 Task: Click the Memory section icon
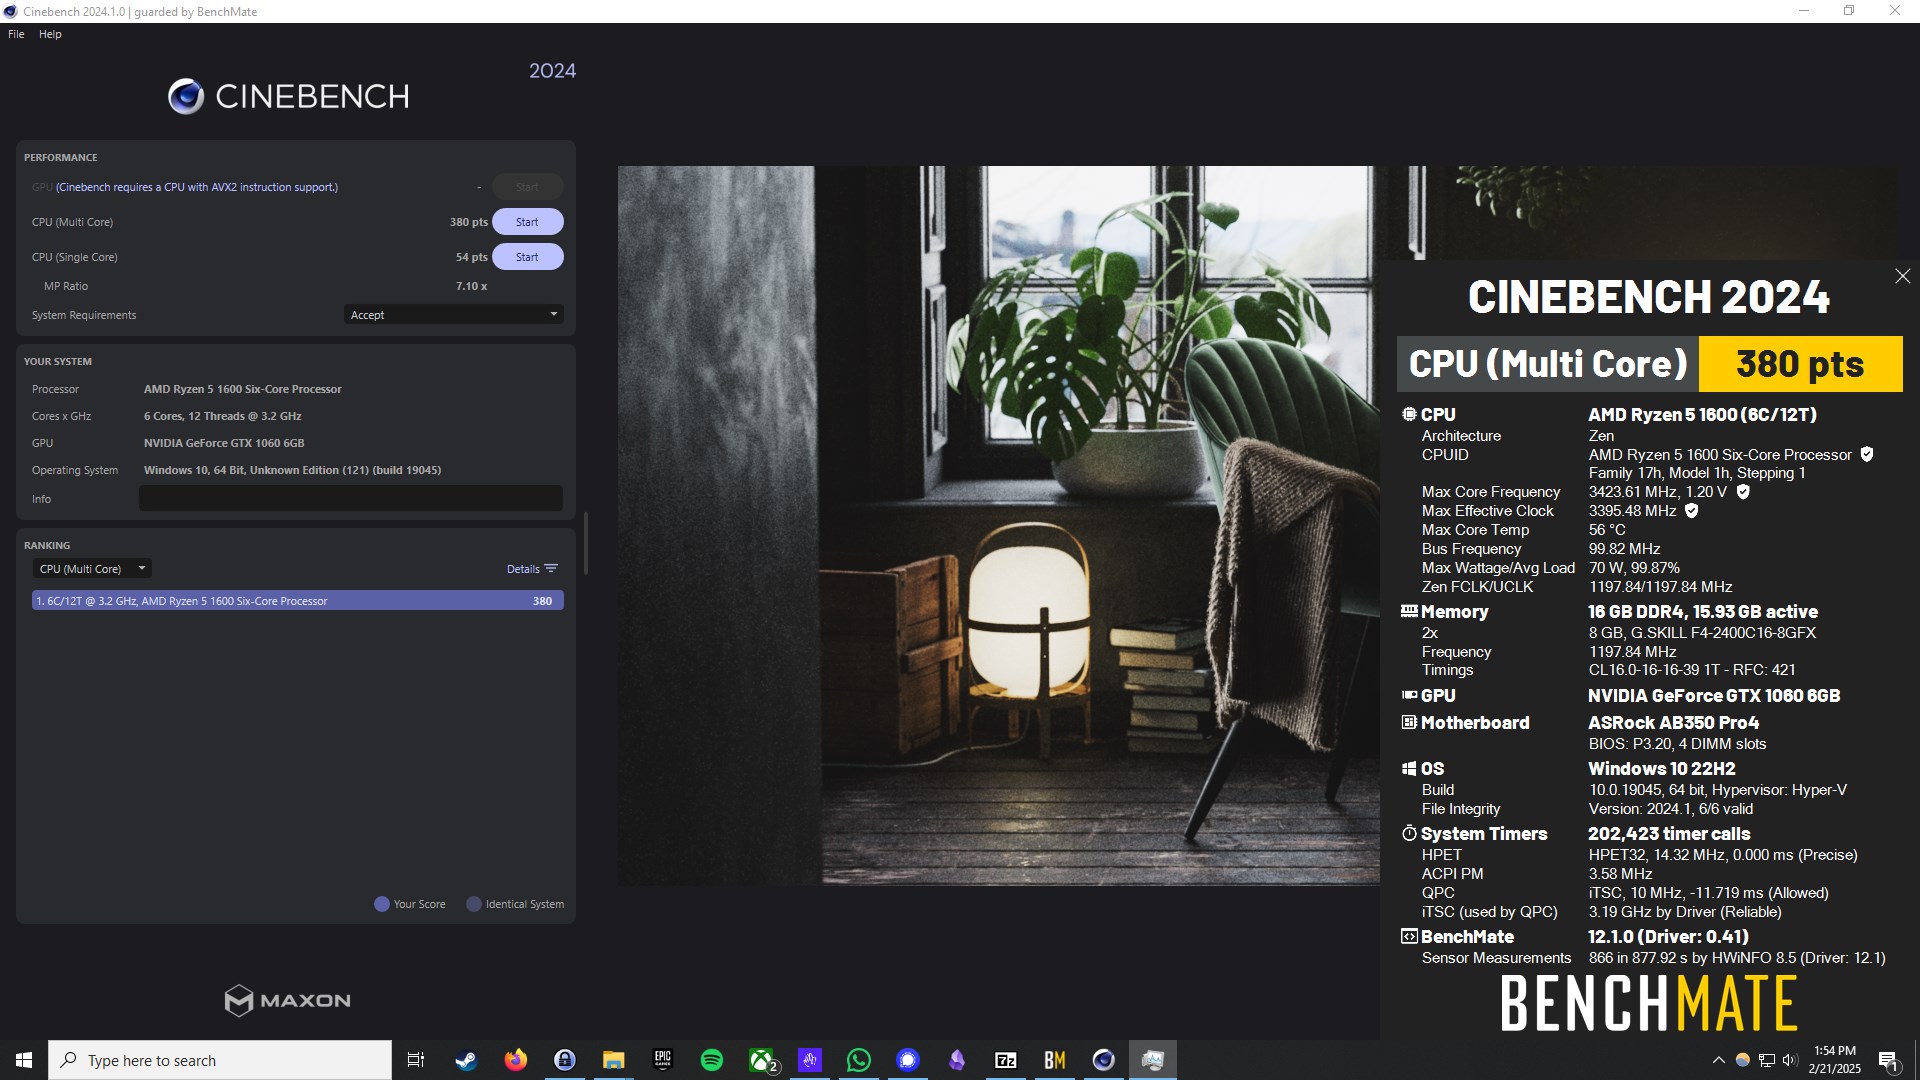1409,611
